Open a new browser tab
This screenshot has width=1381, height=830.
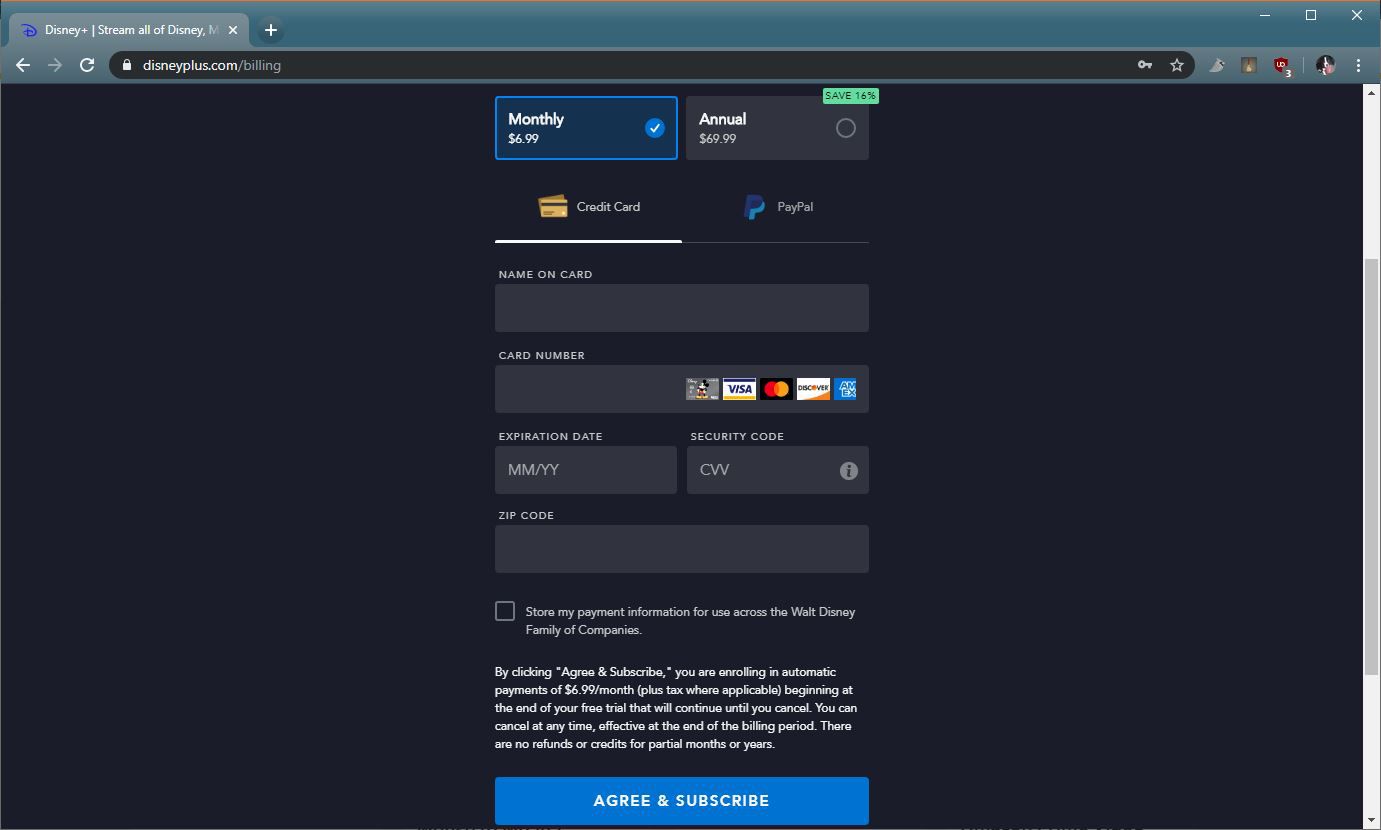tap(270, 30)
